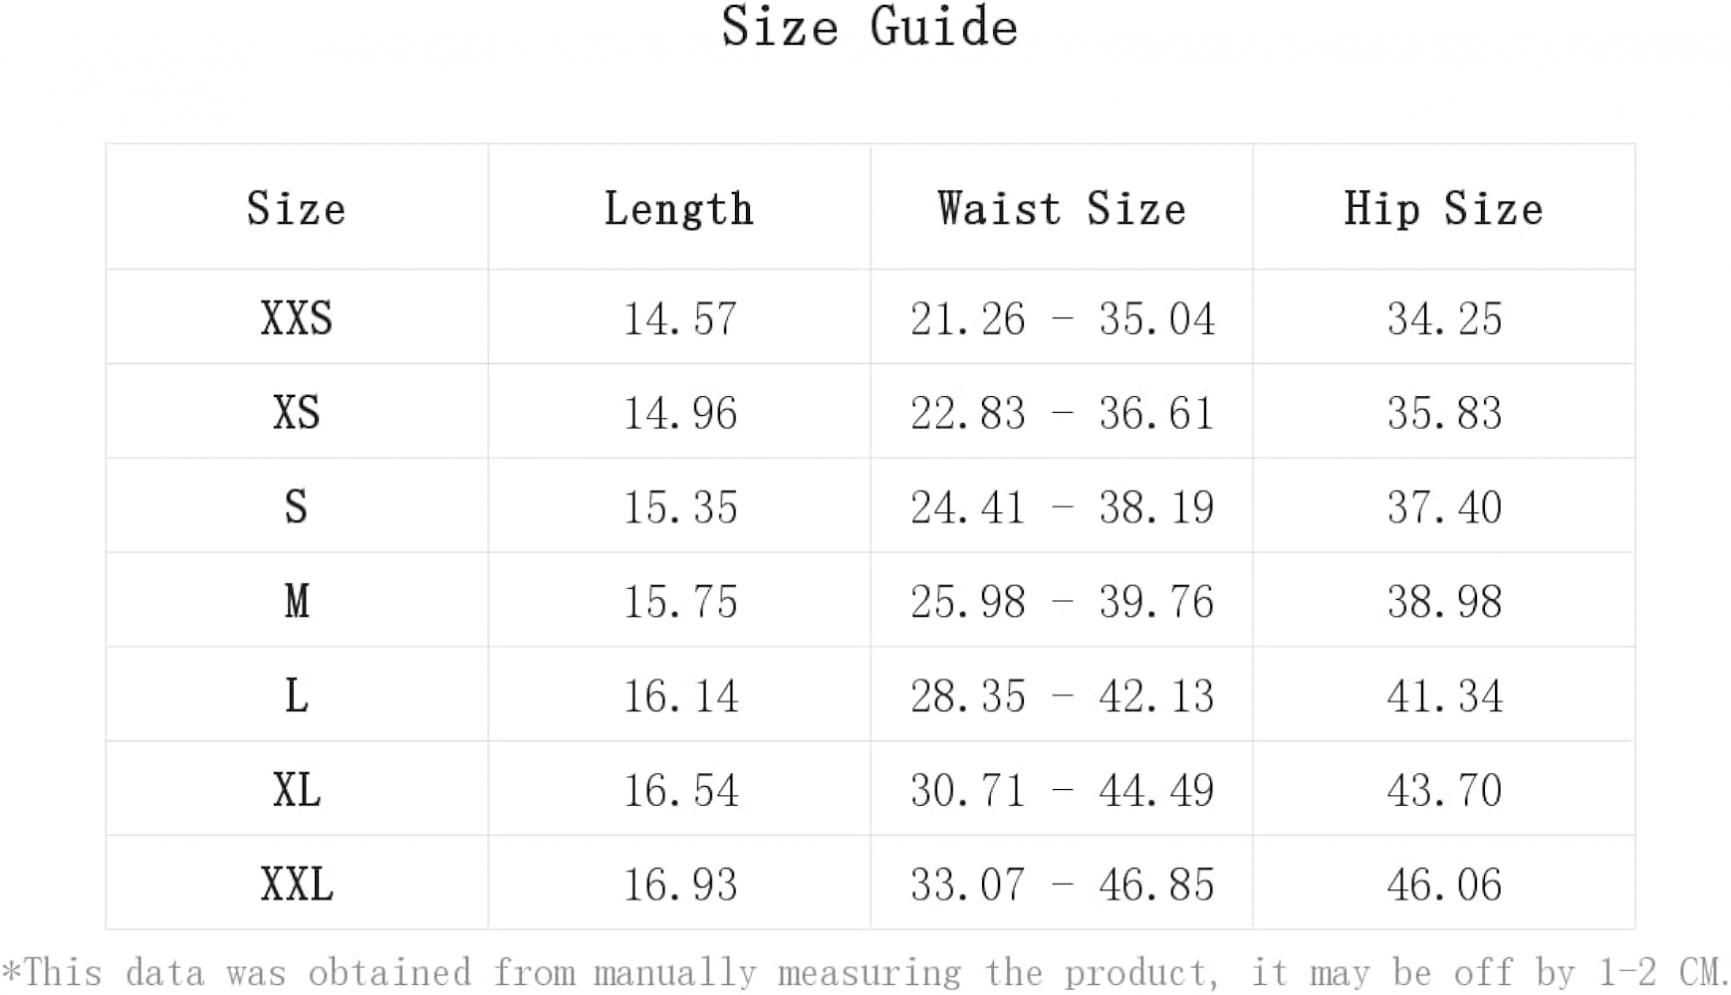Viewport: 1731px width, 995px height.
Task: Click waist range 28.35 - 42.13
Action: point(1062,696)
